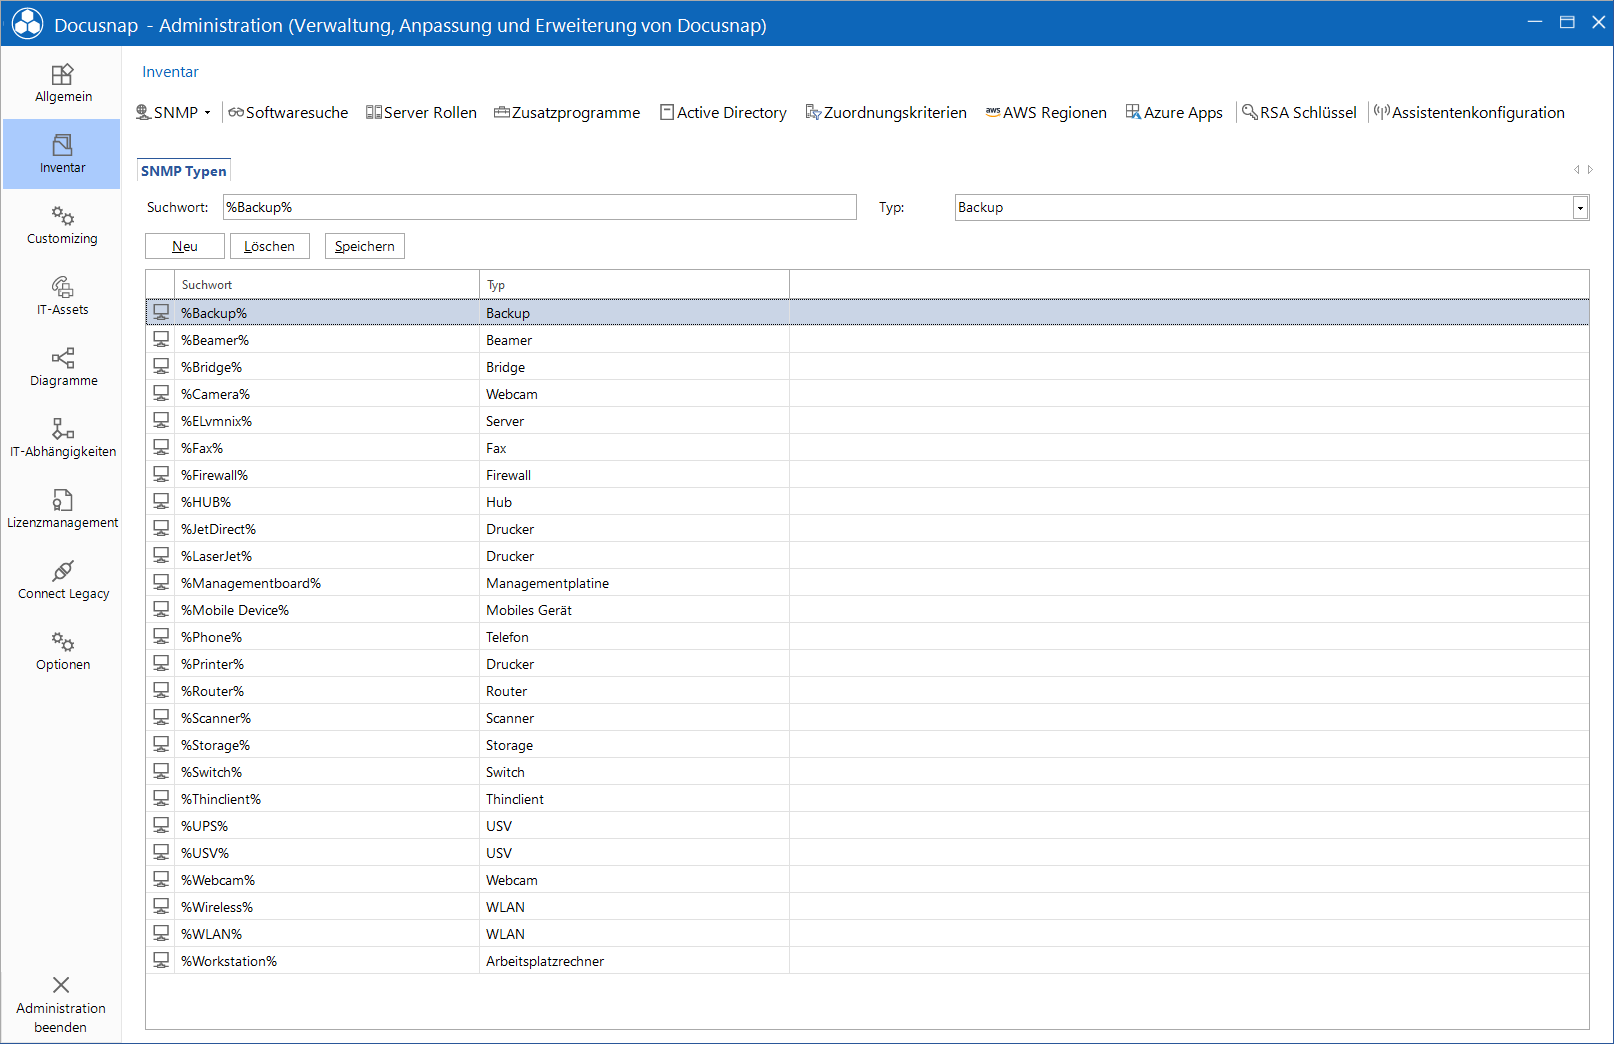Click the device icon of %Router% row
This screenshot has height=1044, width=1614.
161,690
